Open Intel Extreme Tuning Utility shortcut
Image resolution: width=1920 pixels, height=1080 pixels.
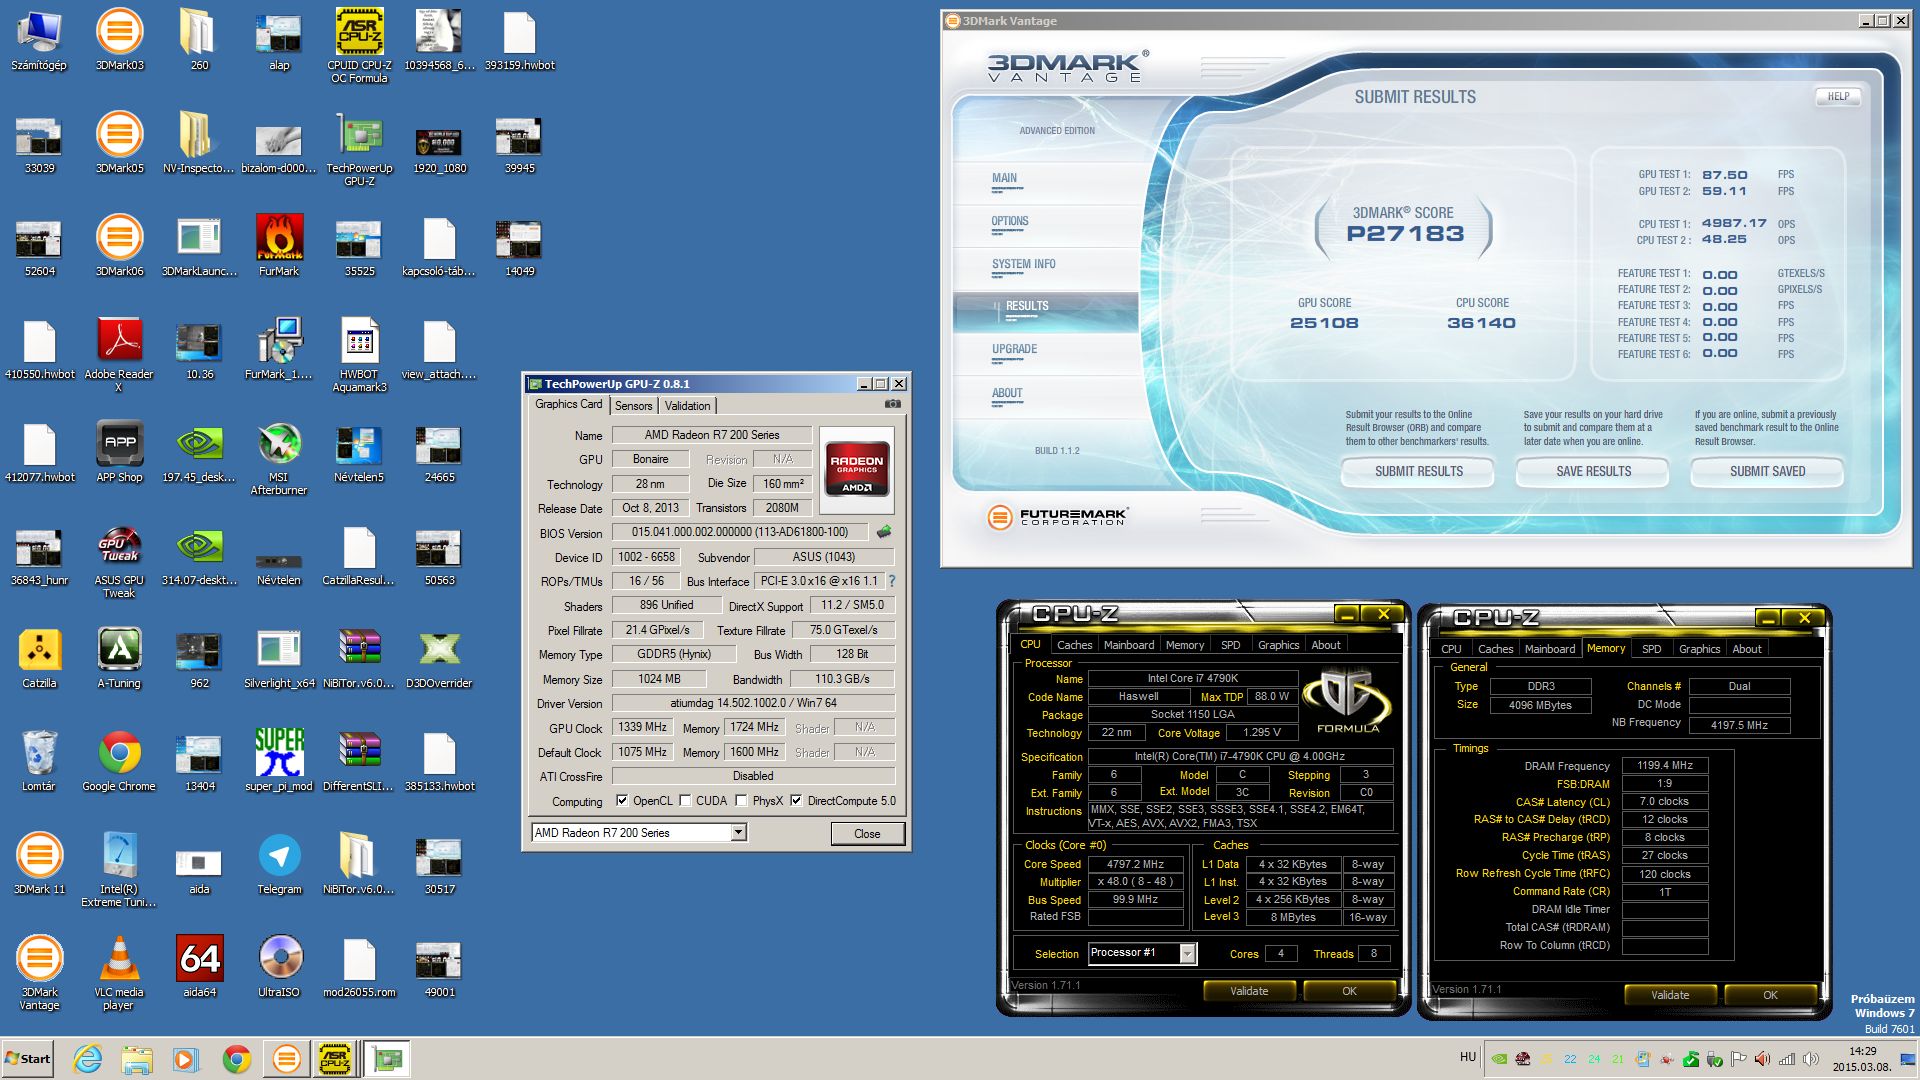point(119,870)
